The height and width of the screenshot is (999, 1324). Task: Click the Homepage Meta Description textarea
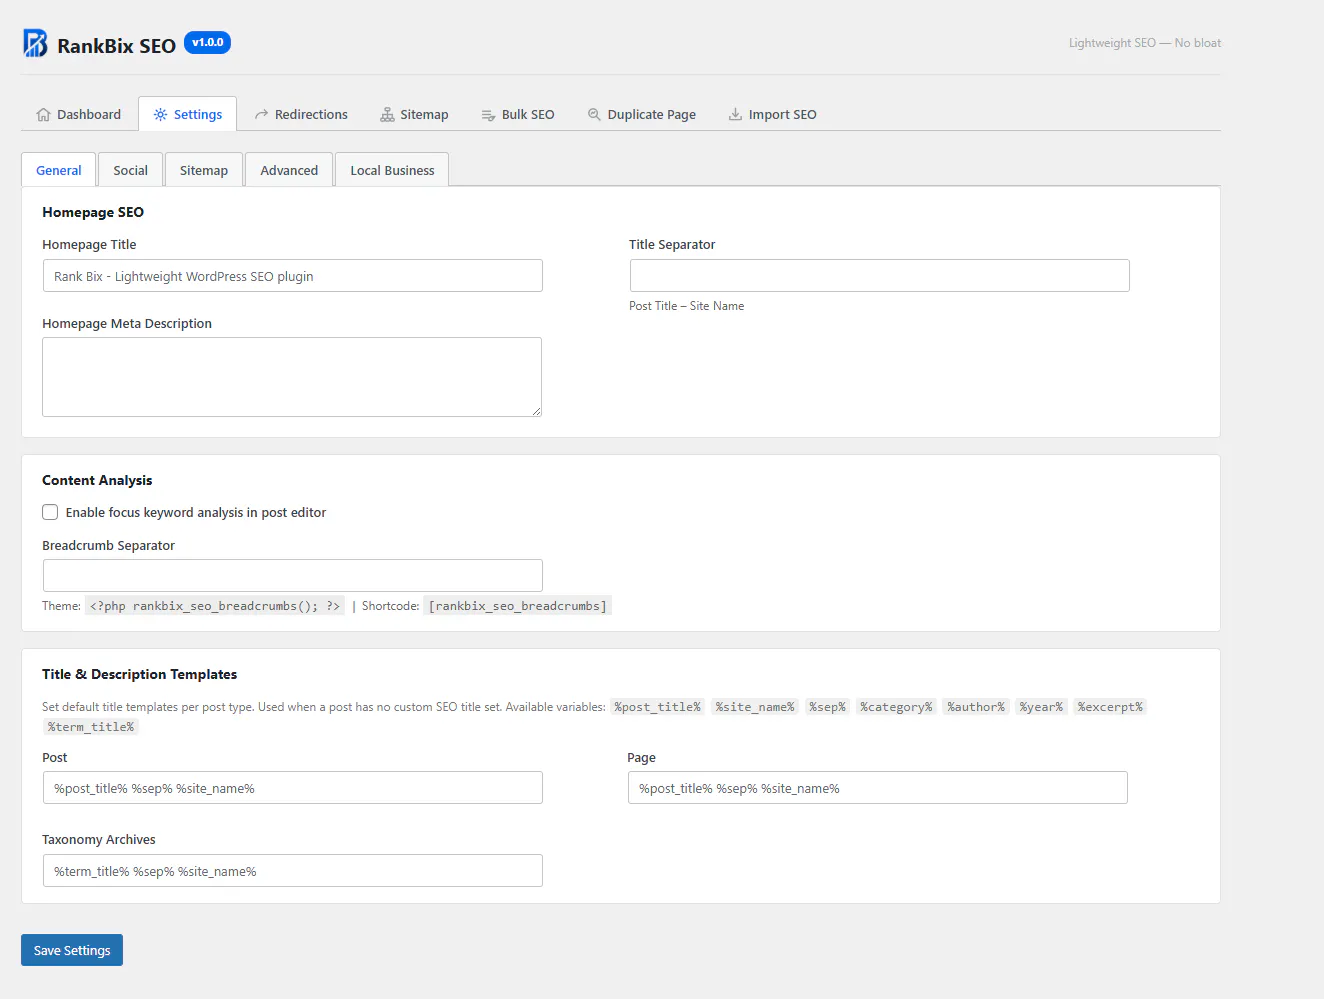pos(292,377)
